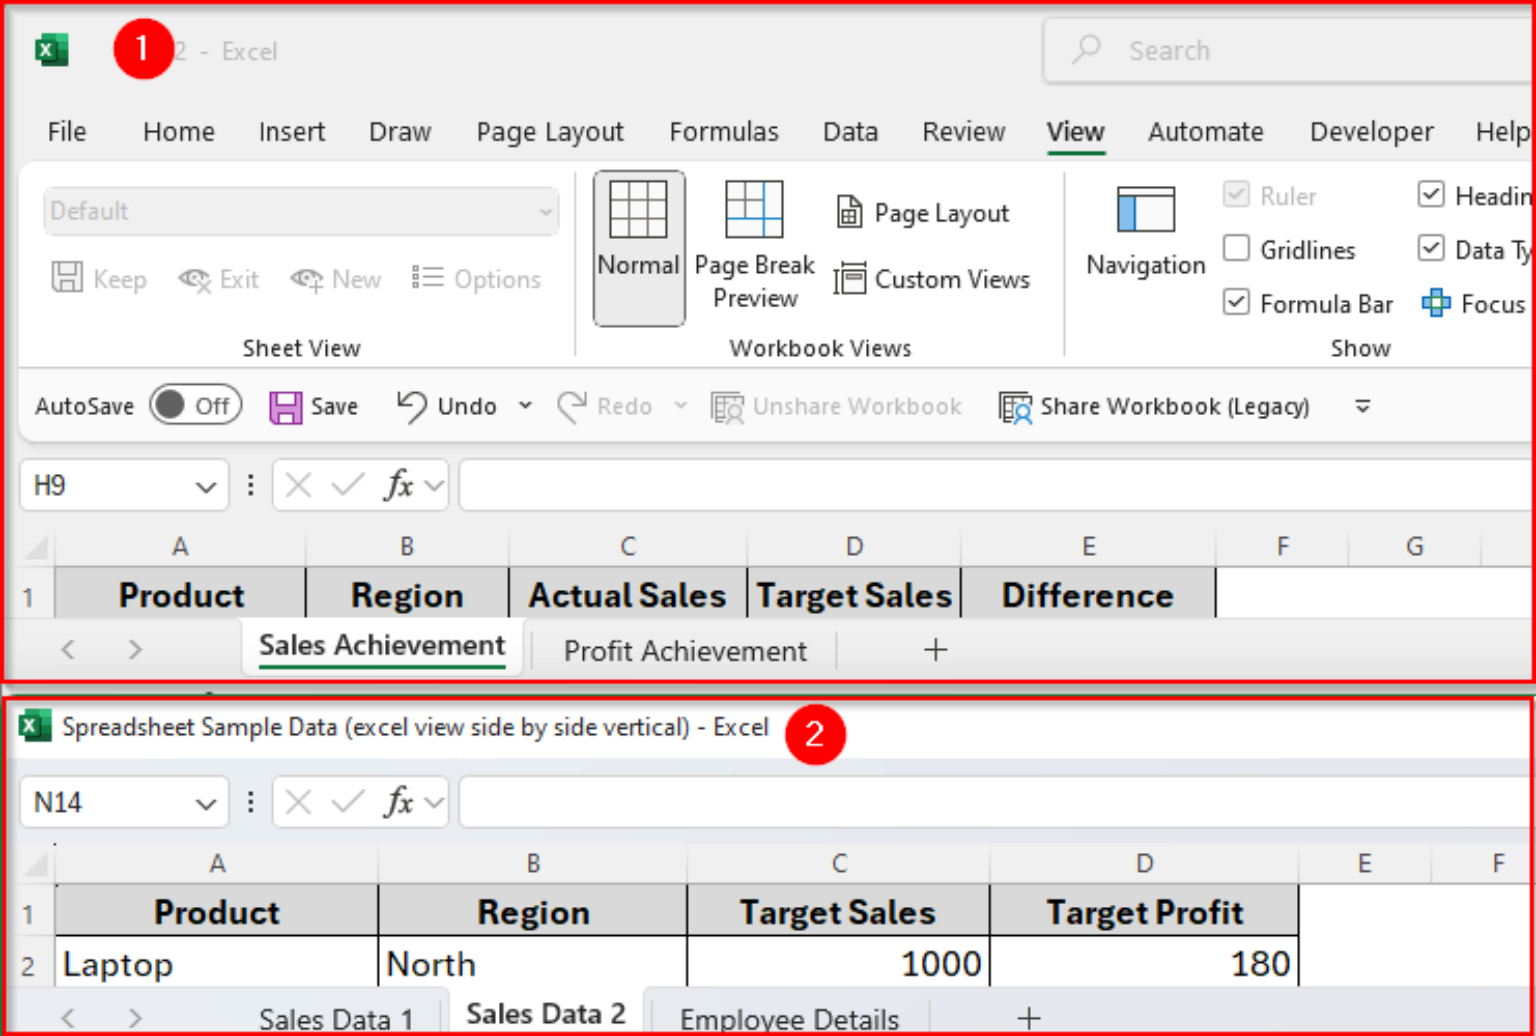The image size is (1536, 1036).
Task: Open Custom Views
Action: pyautogui.click(x=932, y=279)
